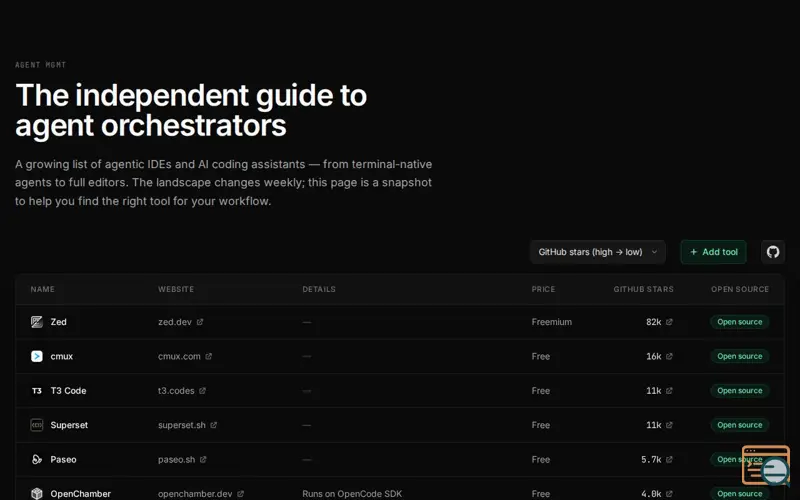Click external link icon next to paseo.sh
Viewport: 800px width, 500px height.
pos(203,459)
